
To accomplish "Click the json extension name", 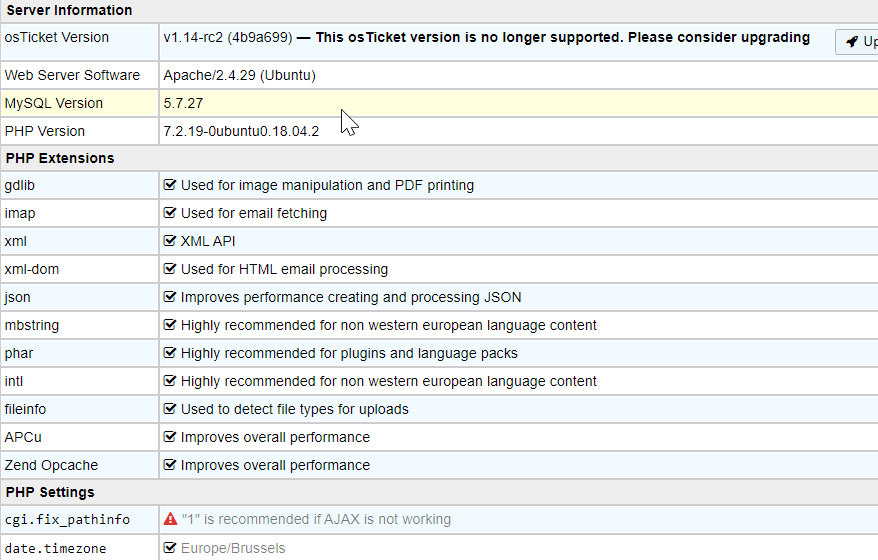I will [17, 297].
